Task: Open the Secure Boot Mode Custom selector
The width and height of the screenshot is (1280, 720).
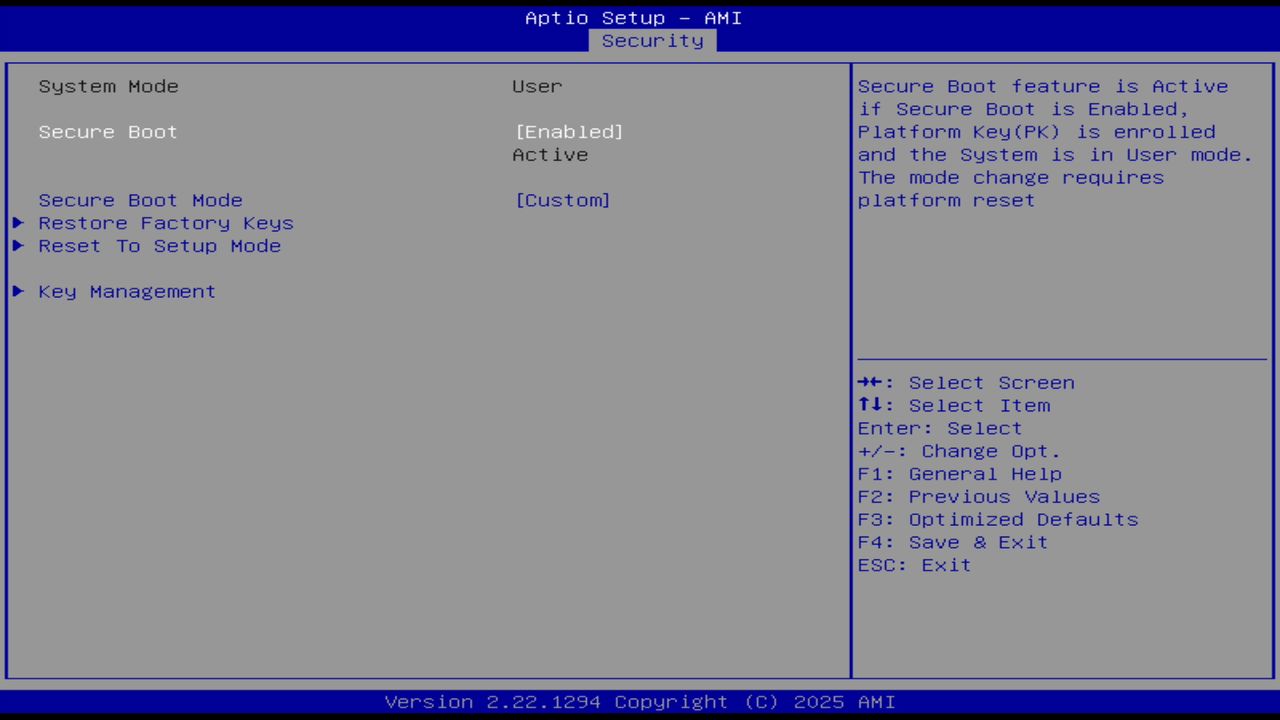Action: (563, 200)
